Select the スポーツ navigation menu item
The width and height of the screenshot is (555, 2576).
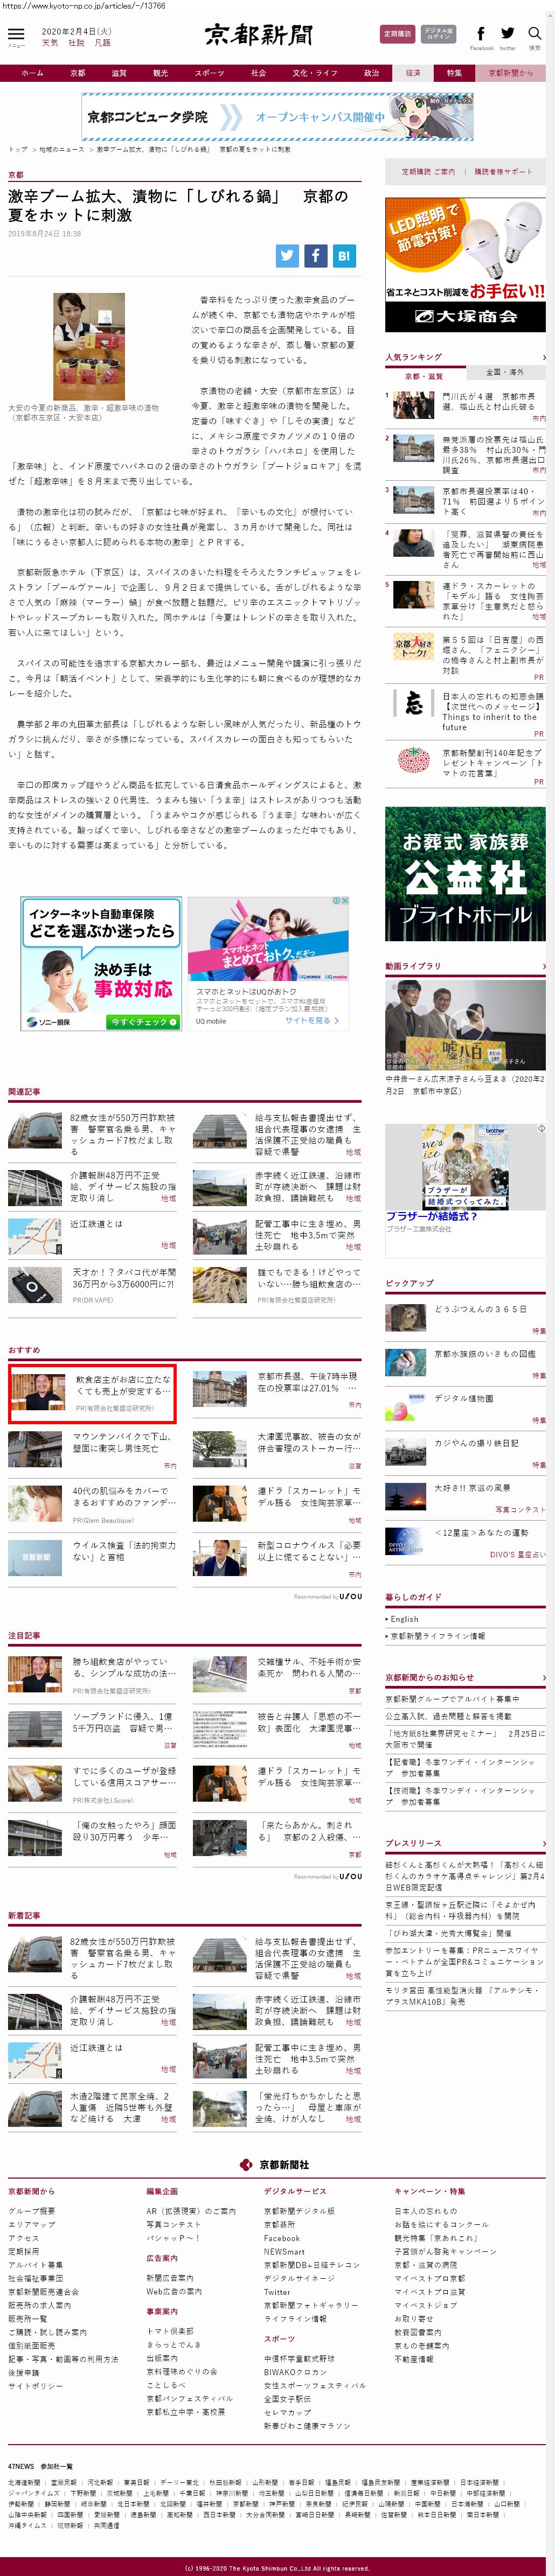pos(209,73)
